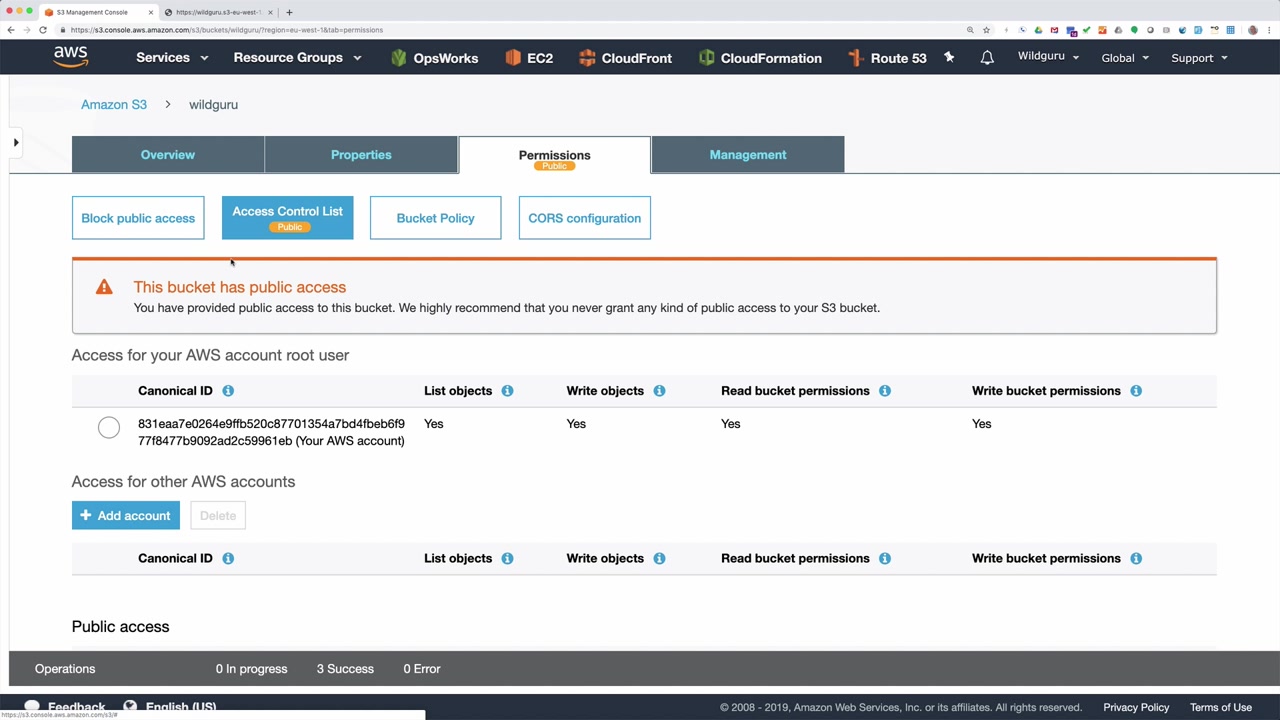1280x720 pixels.
Task: Open the Management tab
Action: [x=748, y=155]
